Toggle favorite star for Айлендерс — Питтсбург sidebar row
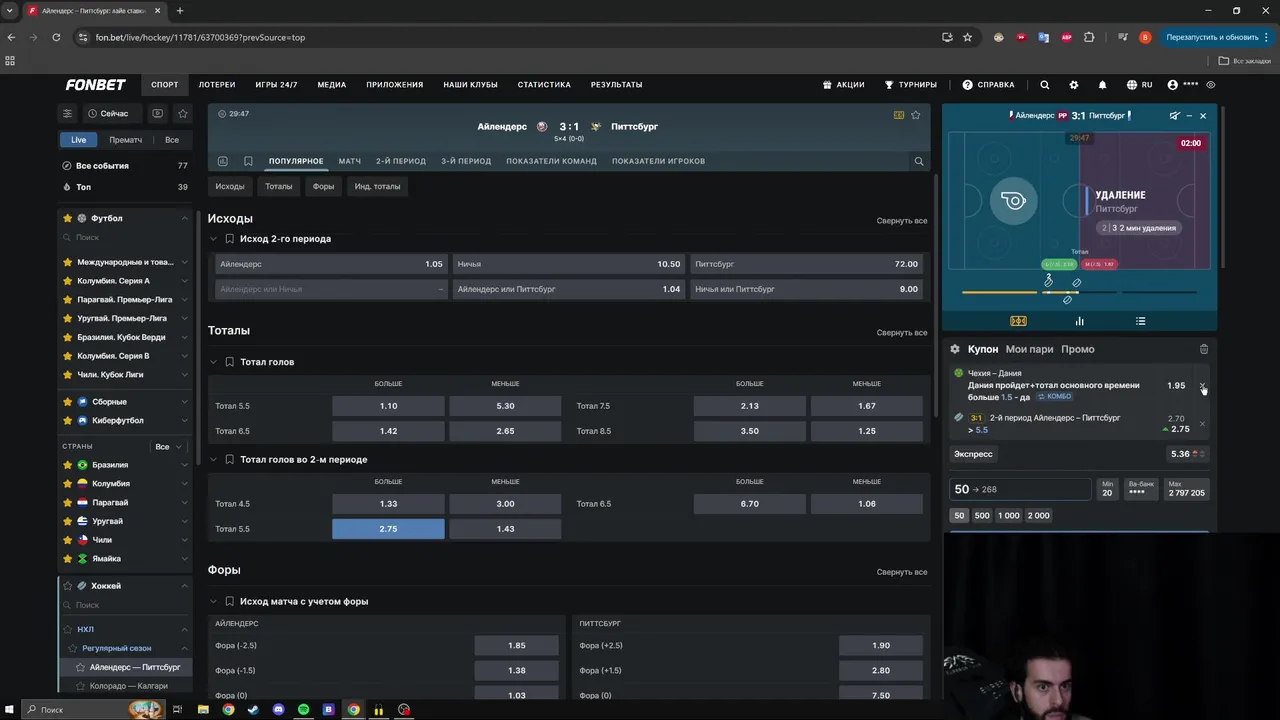 81,667
